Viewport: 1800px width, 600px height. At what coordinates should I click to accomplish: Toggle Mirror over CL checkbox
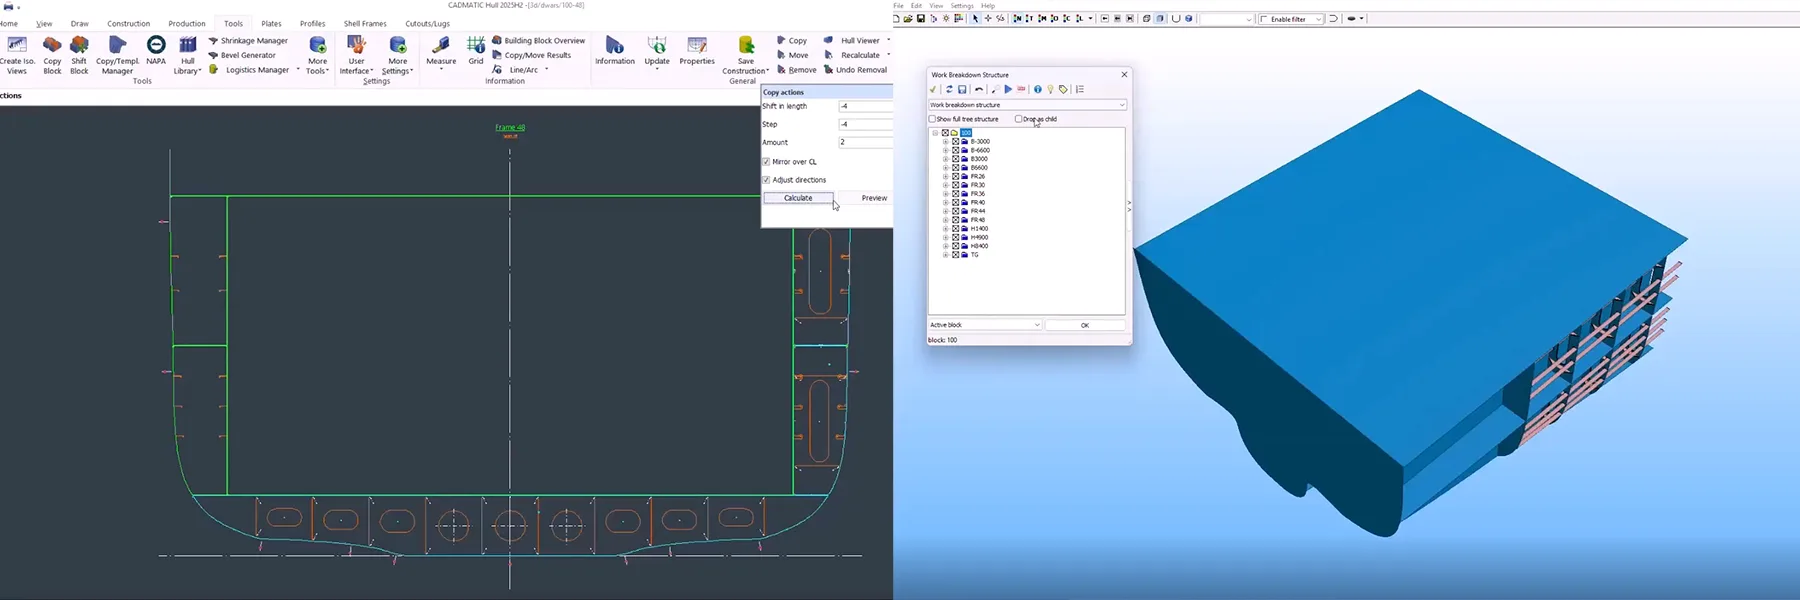766,162
